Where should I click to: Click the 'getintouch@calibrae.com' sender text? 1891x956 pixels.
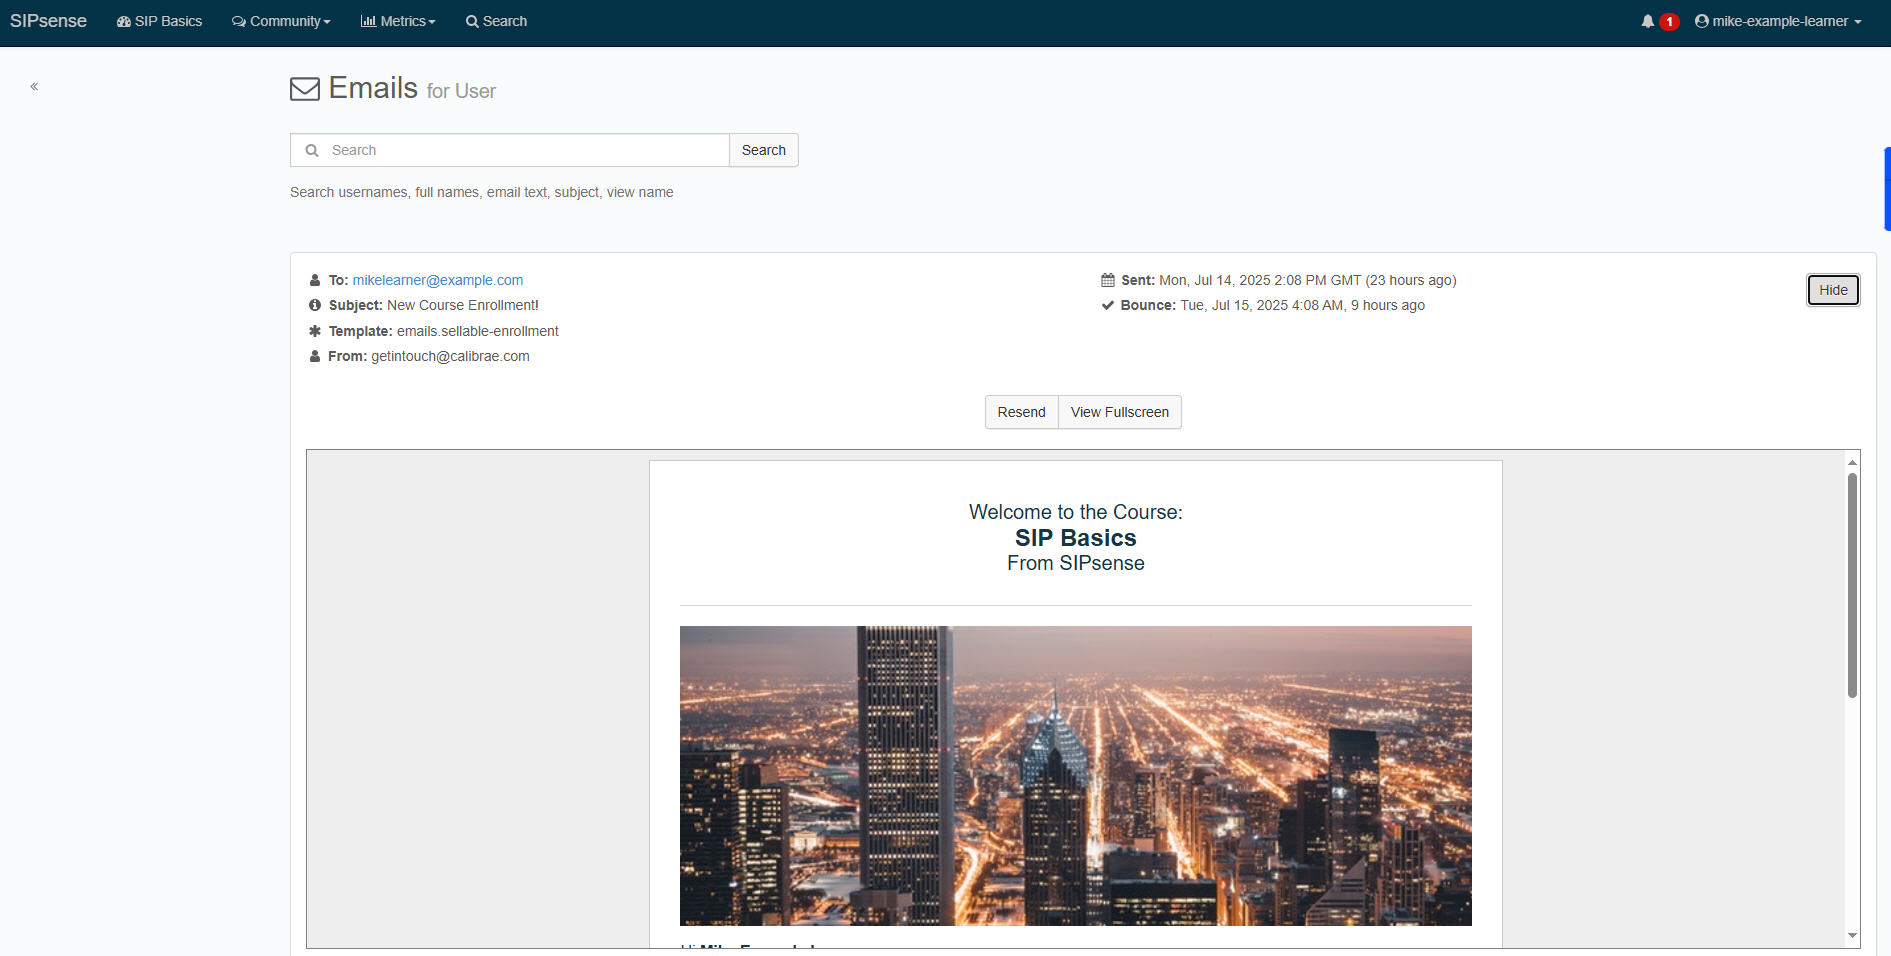450,356
